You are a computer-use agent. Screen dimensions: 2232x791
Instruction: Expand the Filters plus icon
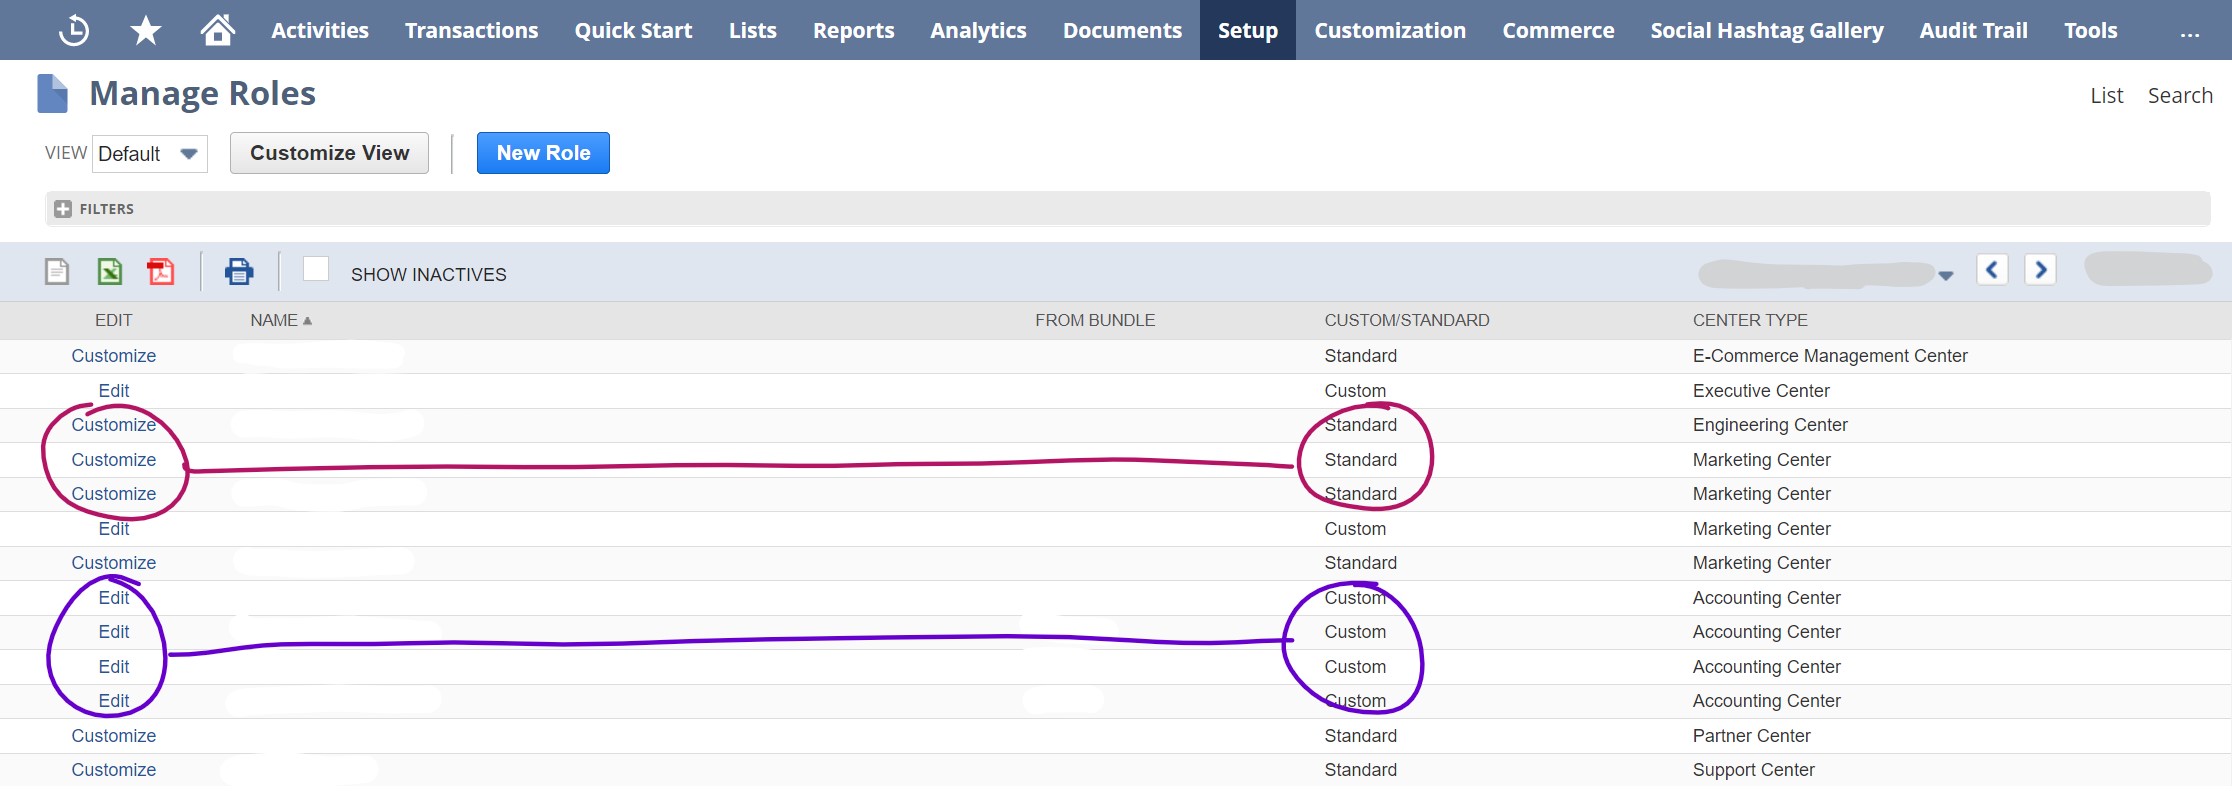click(63, 209)
